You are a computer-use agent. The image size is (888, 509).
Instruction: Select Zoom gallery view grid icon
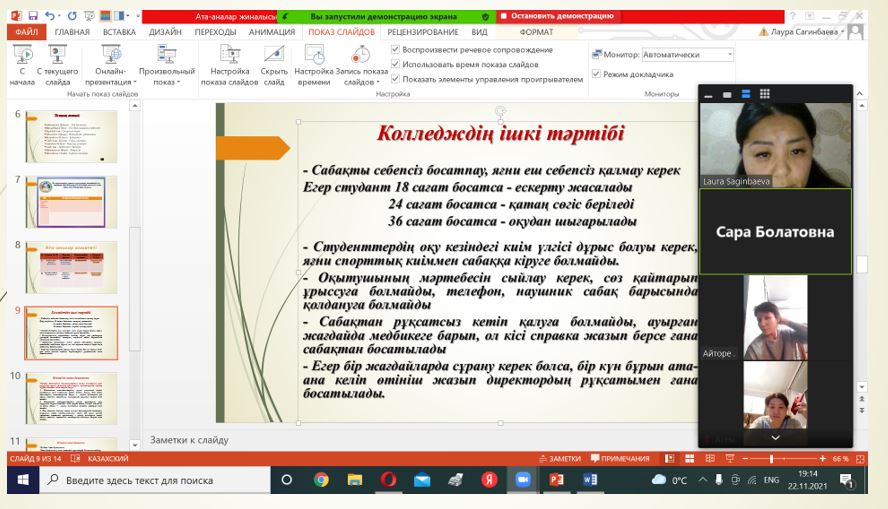765,94
